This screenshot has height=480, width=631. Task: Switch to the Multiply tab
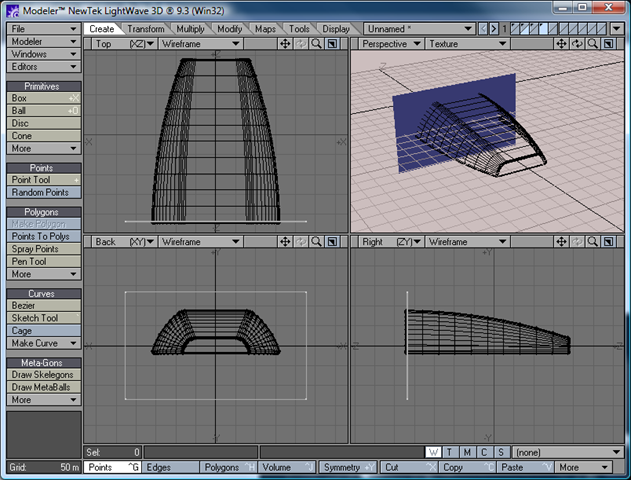click(x=189, y=29)
